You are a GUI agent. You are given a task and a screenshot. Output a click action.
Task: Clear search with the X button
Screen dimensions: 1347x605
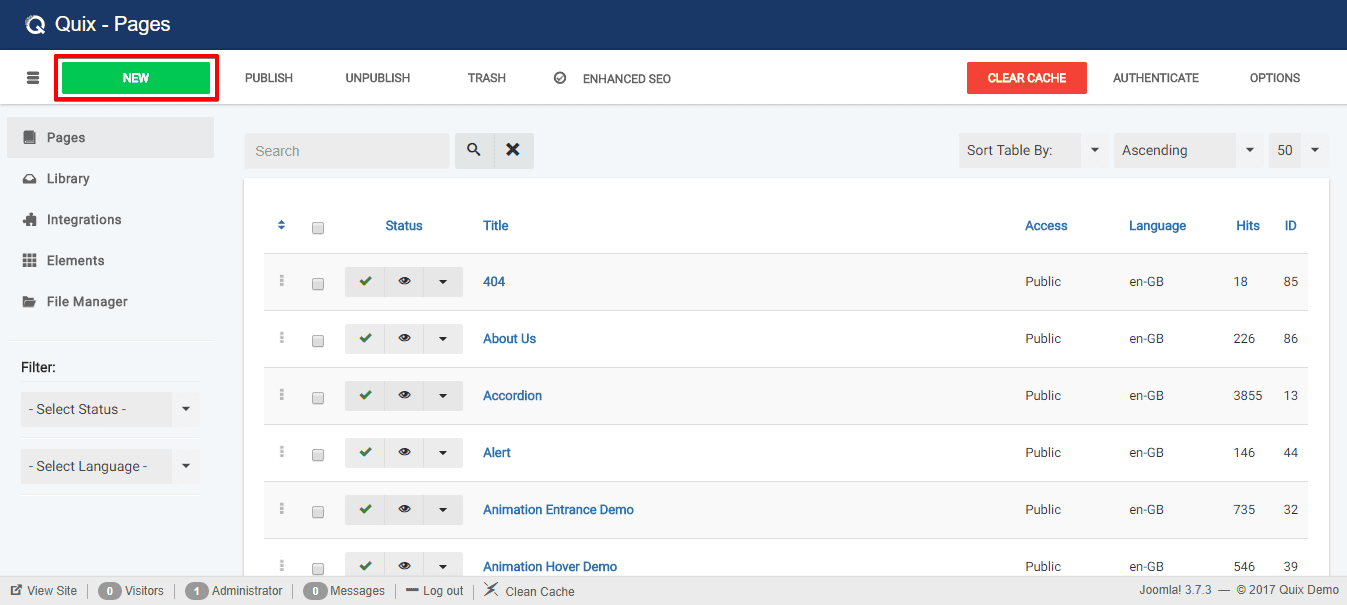point(513,150)
